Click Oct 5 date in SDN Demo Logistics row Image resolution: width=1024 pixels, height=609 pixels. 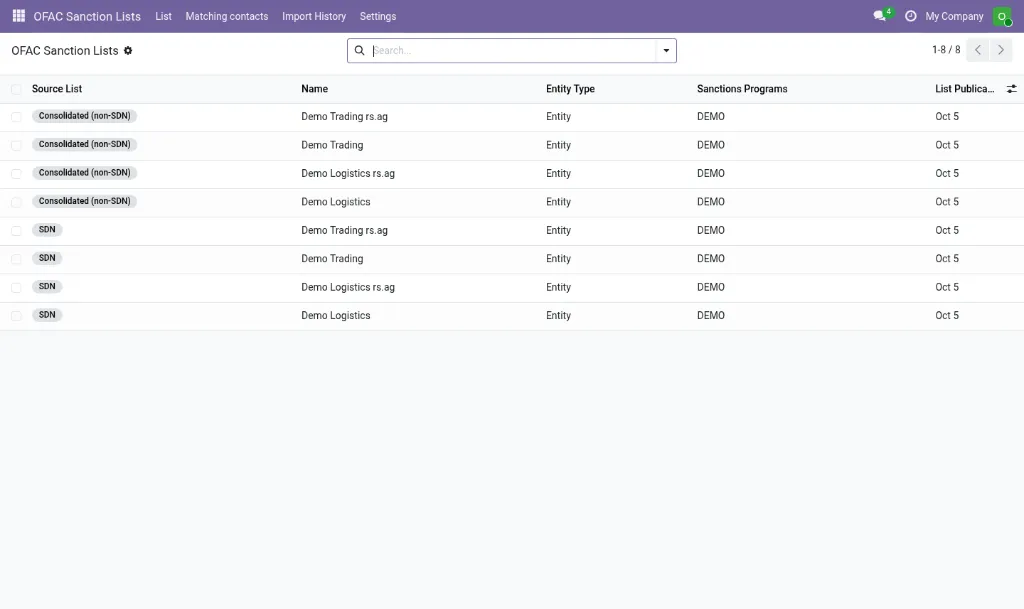pyautogui.click(x=947, y=315)
